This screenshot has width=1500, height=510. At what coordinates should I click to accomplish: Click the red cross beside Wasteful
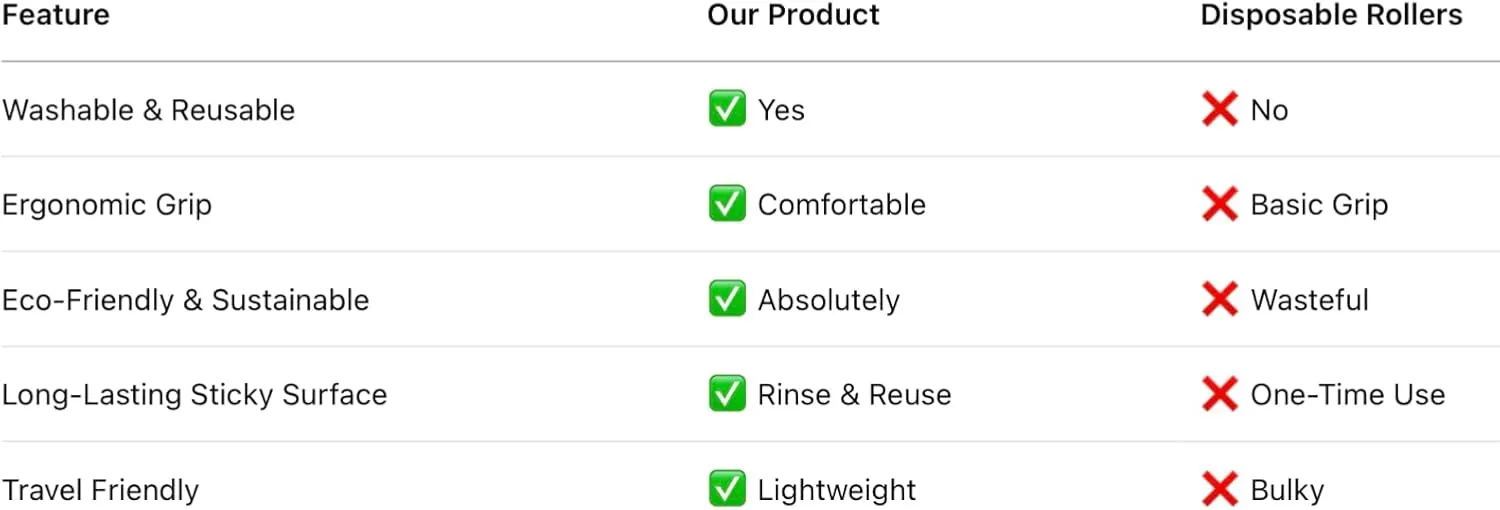pos(1220,299)
